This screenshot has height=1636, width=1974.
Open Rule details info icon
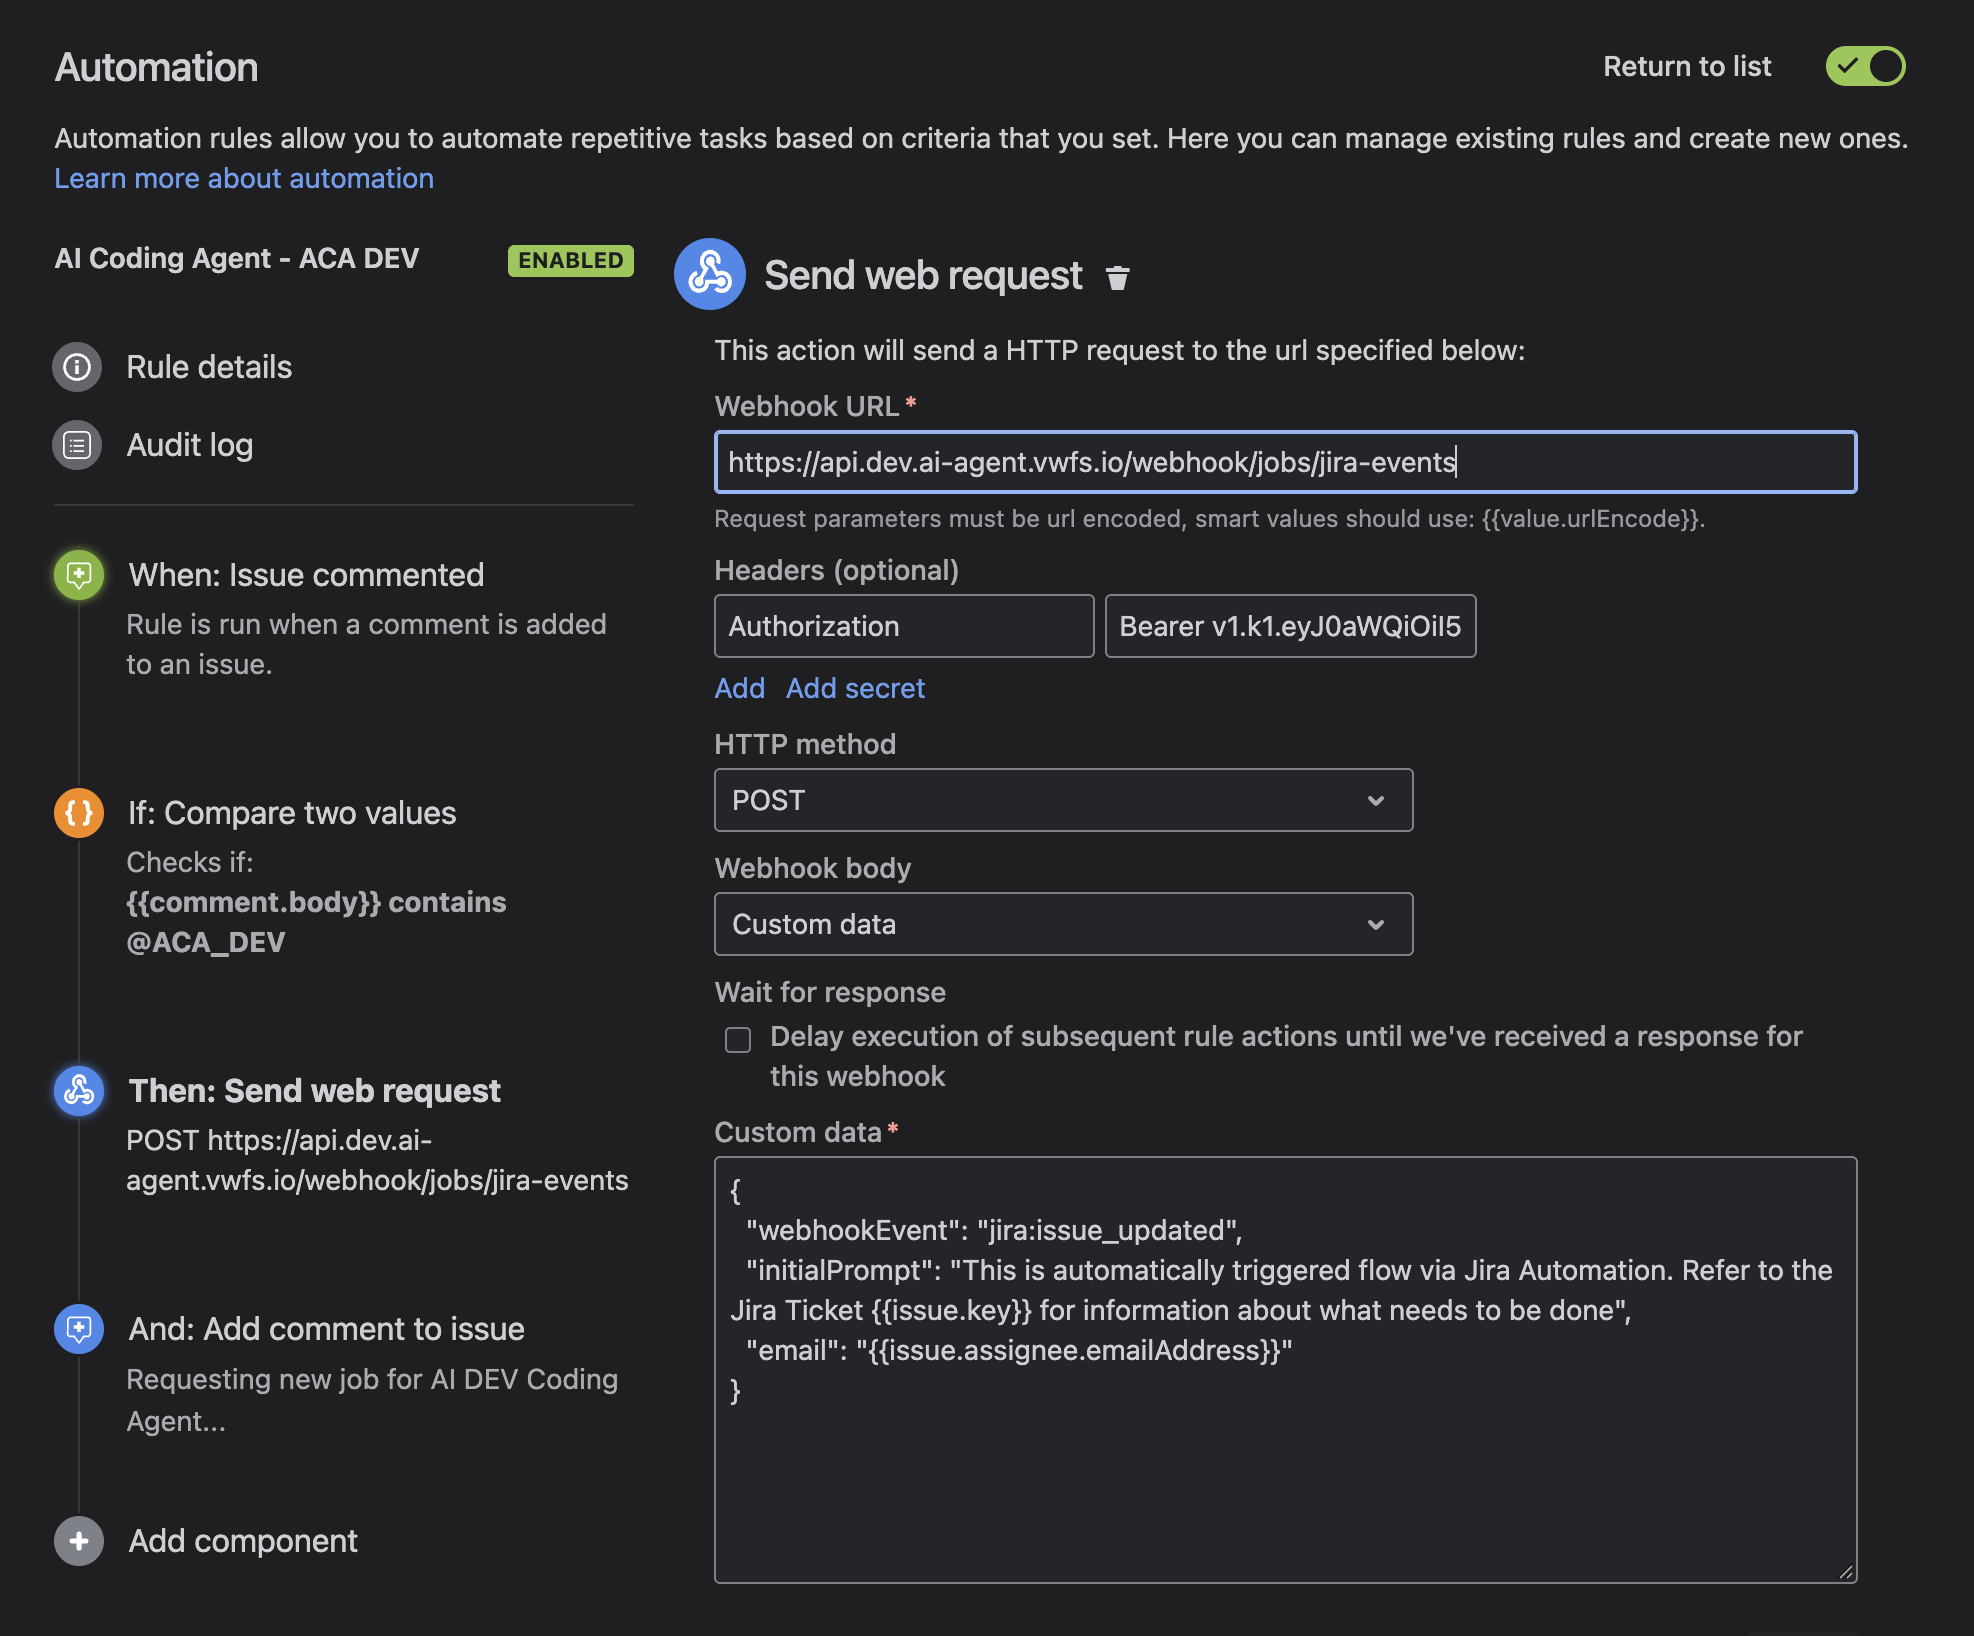point(77,367)
